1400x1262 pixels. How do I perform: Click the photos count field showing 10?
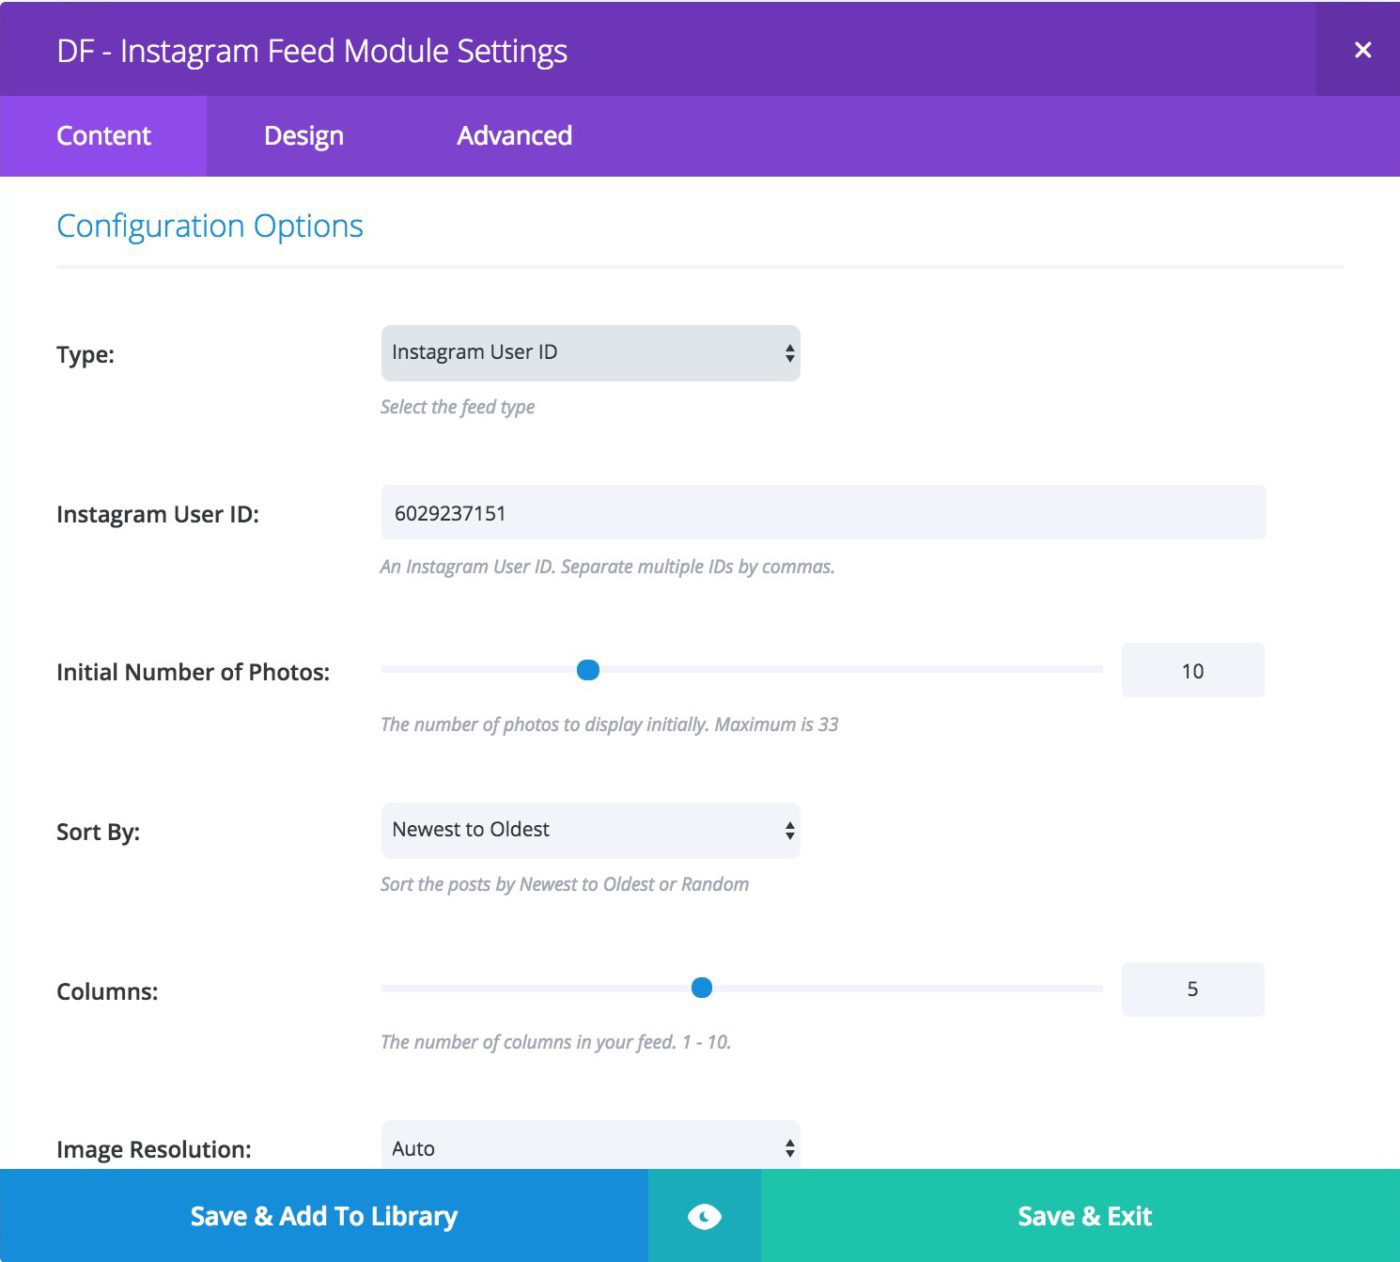pyautogui.click(x=1193, y=671)
